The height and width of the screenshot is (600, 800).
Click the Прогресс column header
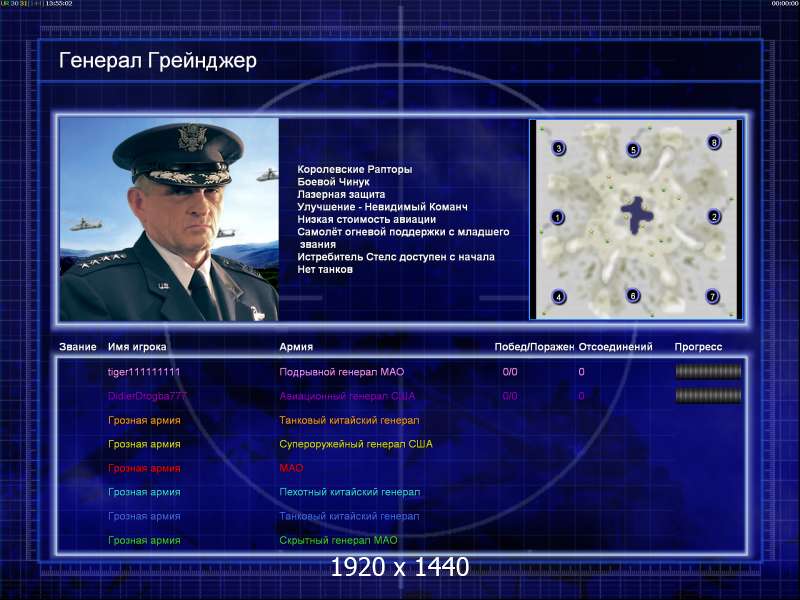(x=698, y=347)
